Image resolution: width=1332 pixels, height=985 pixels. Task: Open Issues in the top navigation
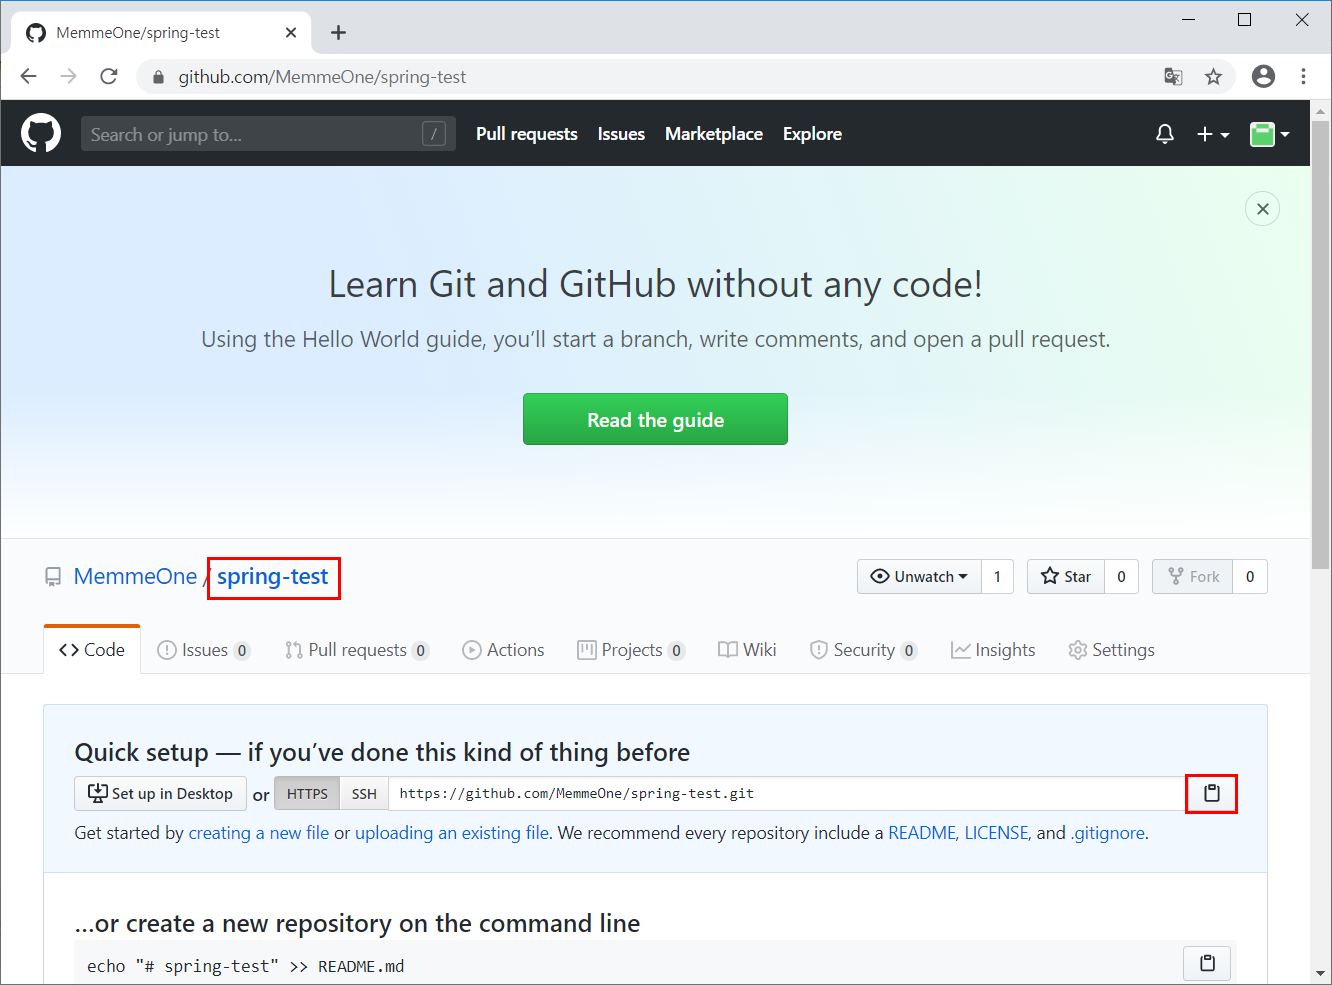pos(621,134)
